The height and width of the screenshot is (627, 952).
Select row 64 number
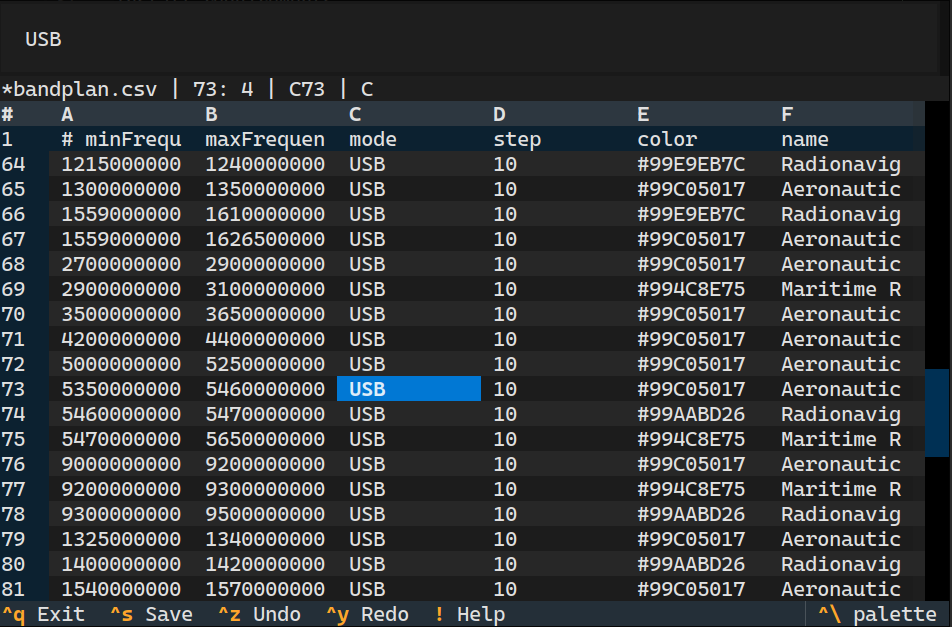[x=13, y=164]
